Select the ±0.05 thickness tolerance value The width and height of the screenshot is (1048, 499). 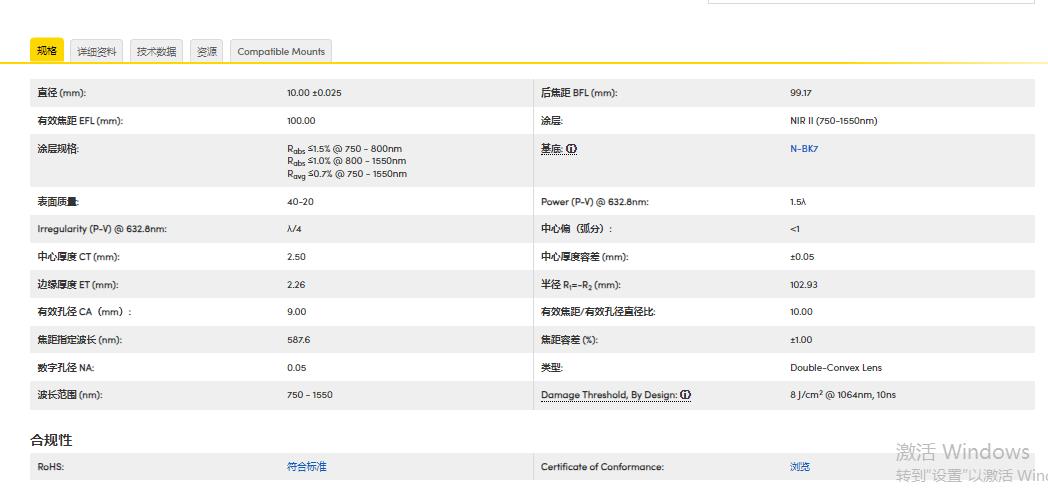coord(802,257)
